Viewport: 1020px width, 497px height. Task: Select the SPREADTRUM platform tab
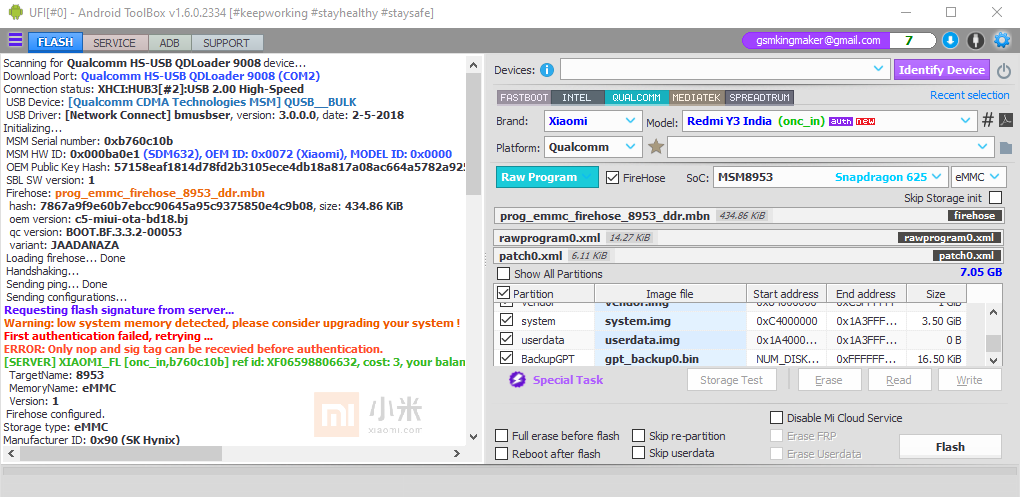[x=759, y=98]
